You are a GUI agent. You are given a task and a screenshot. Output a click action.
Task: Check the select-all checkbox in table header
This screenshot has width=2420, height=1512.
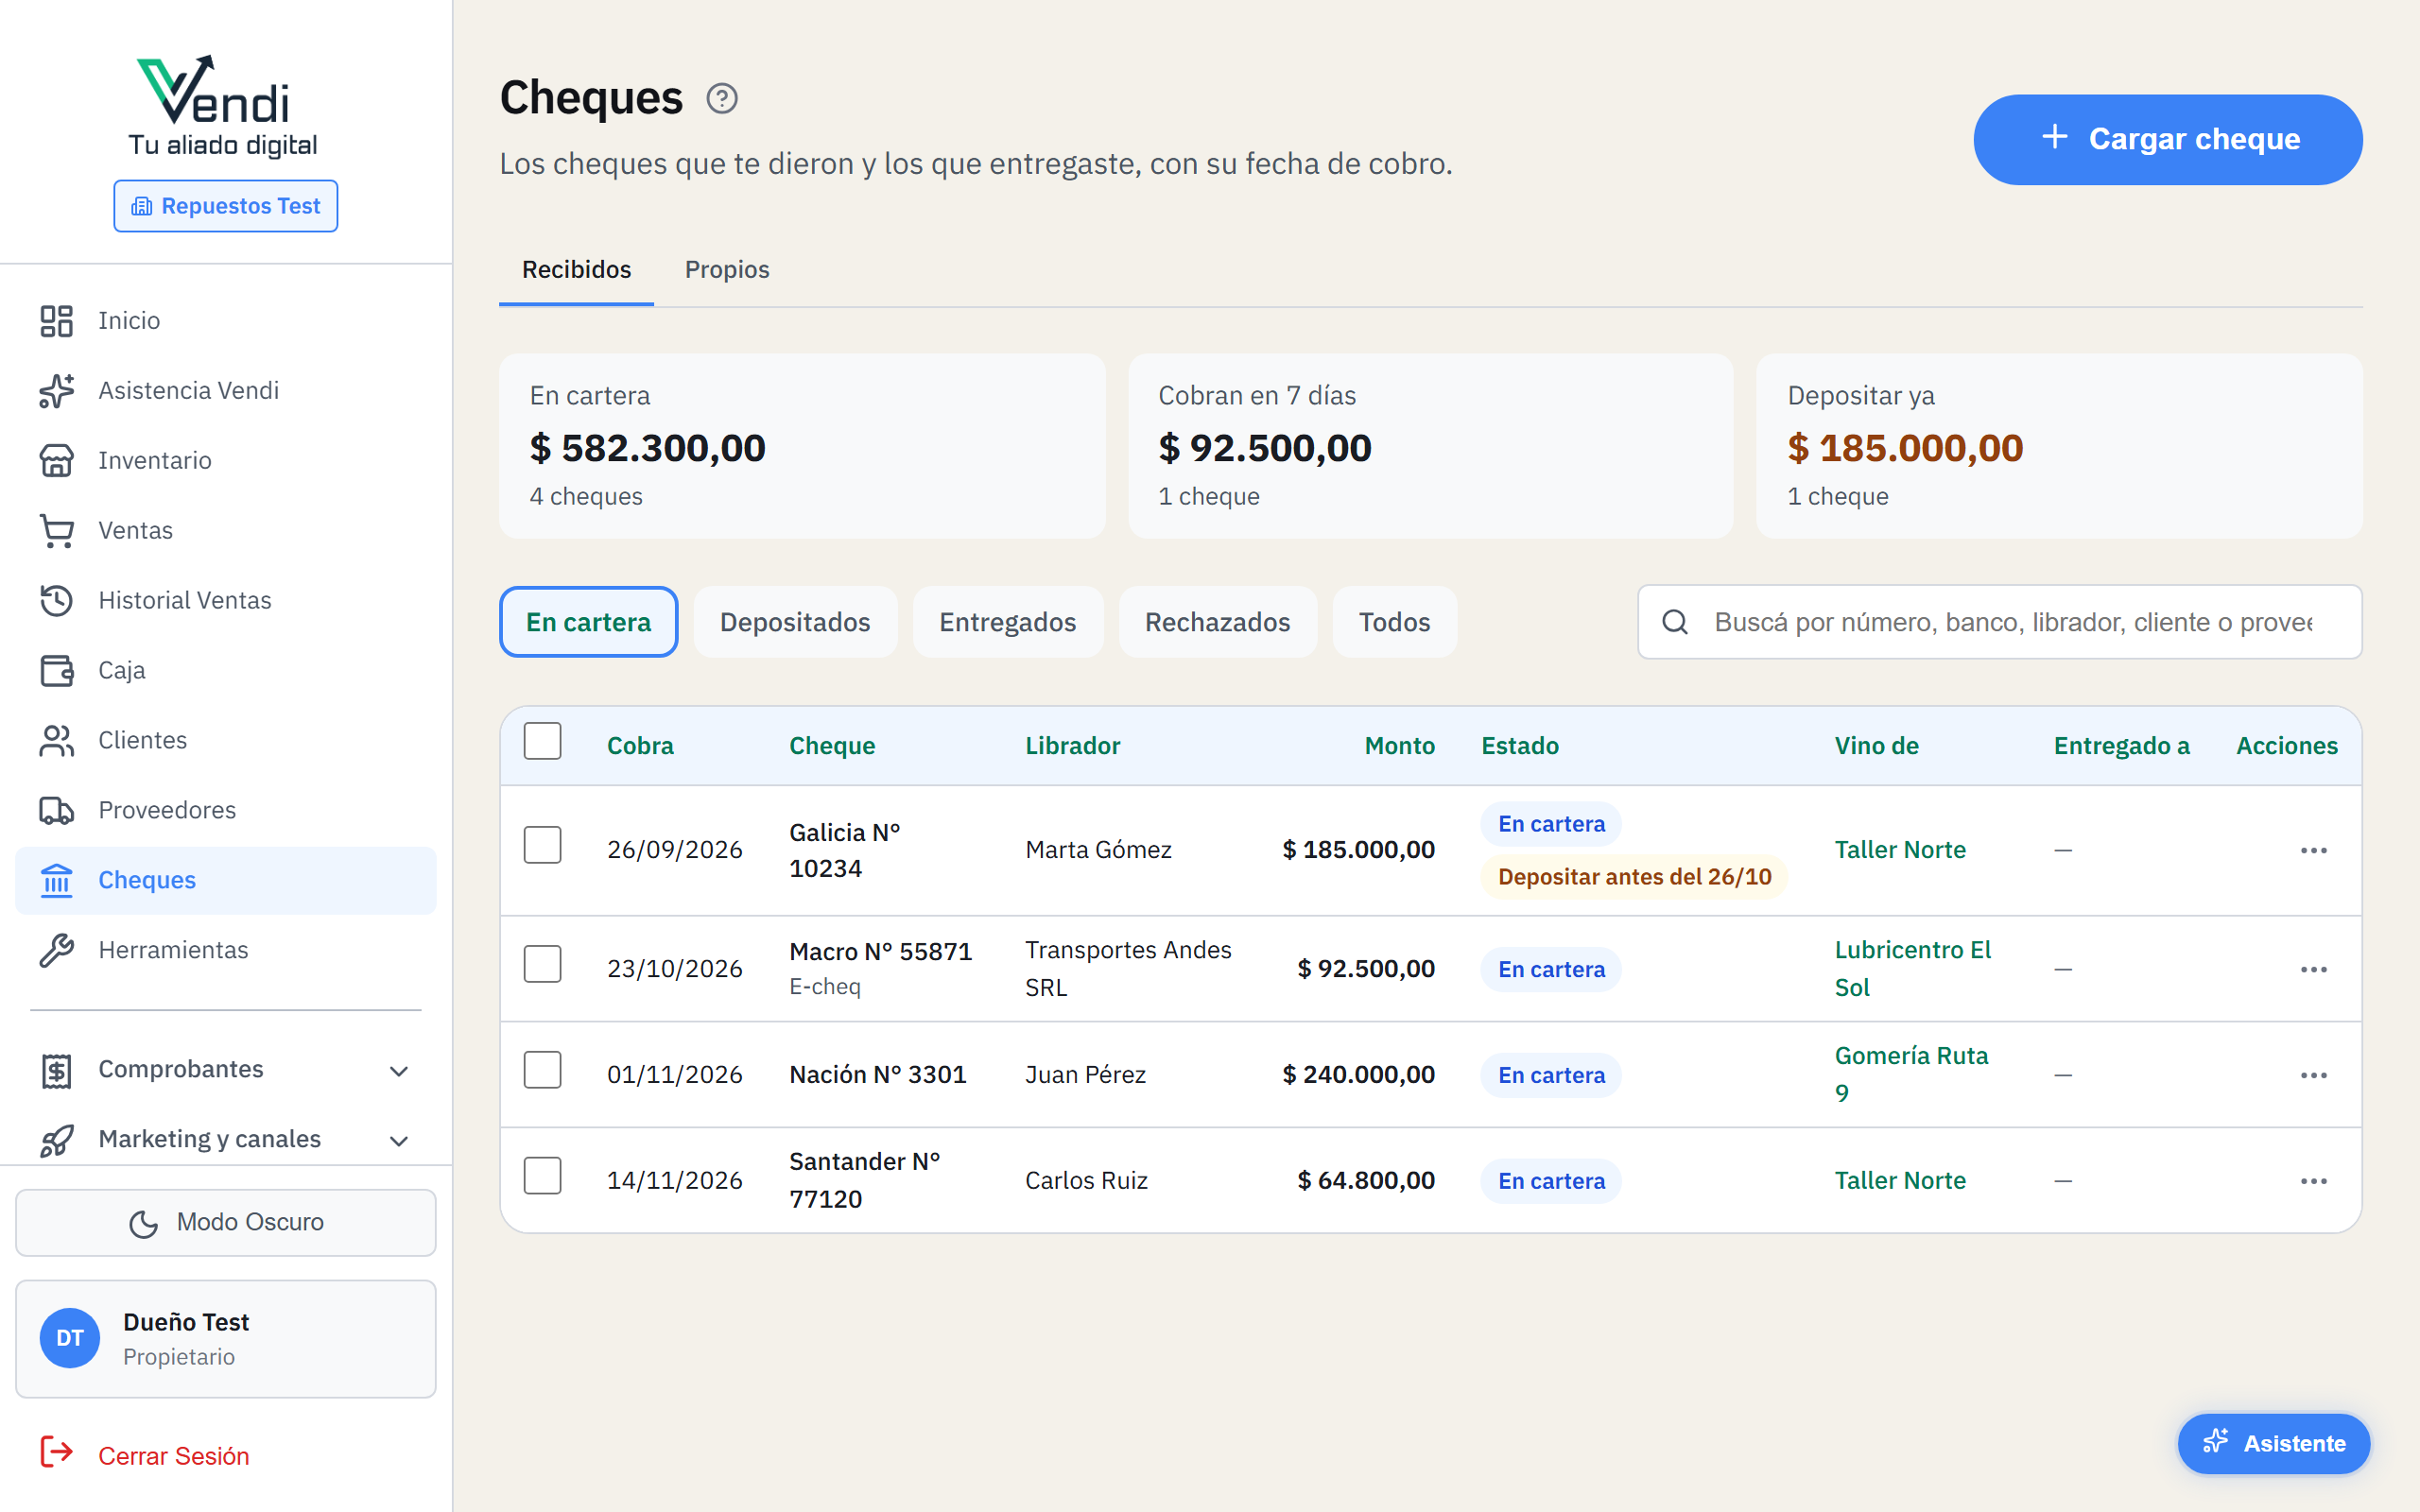click(543, 742)
